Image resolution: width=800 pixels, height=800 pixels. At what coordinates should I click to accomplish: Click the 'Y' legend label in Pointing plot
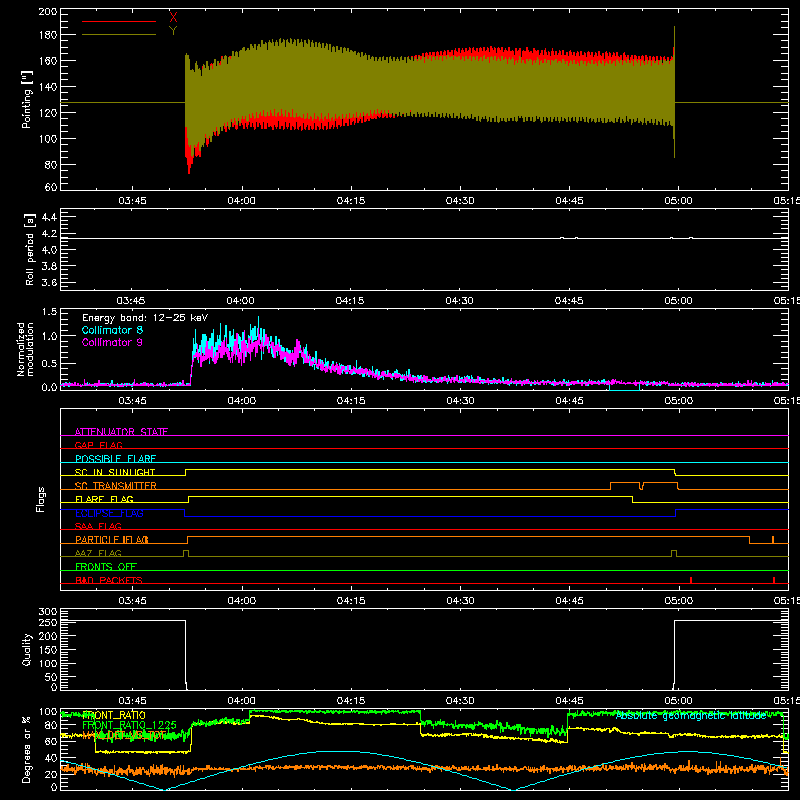173,31
